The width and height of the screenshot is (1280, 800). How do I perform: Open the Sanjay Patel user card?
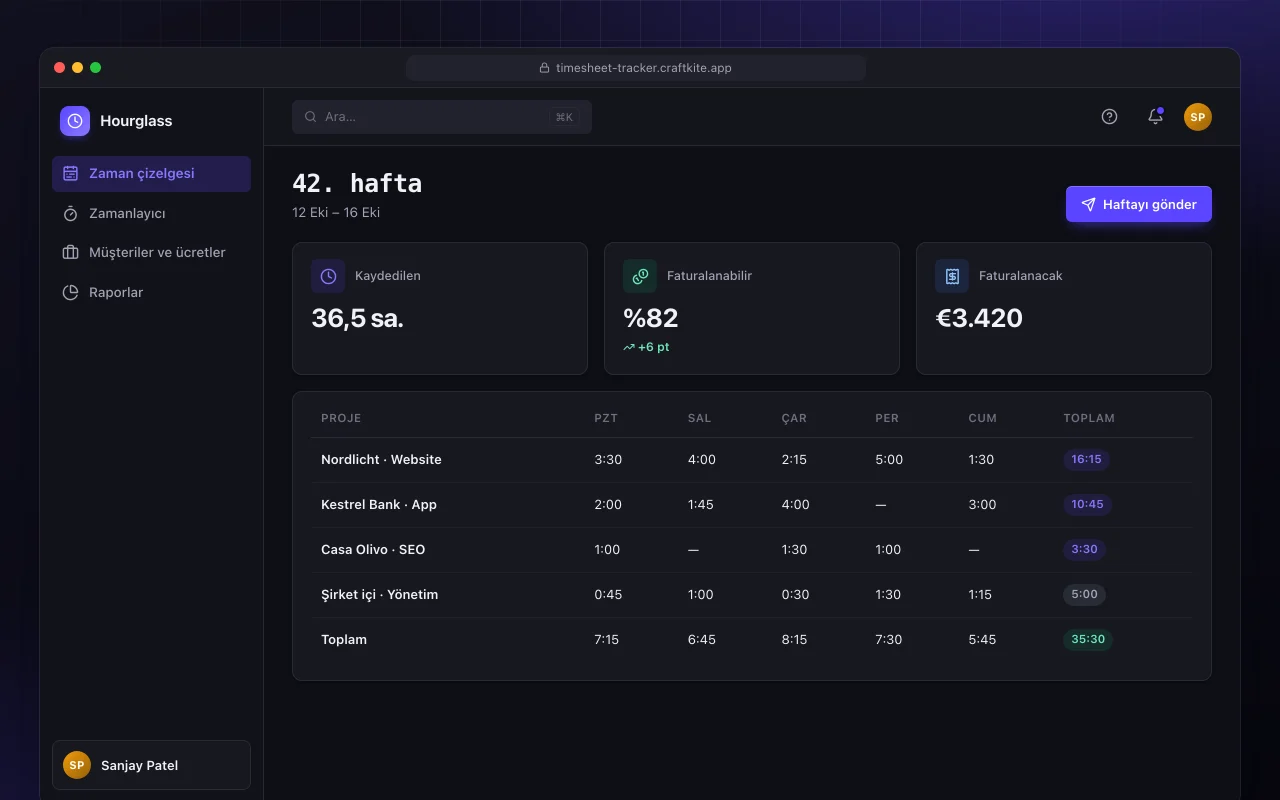click(151, 765)
